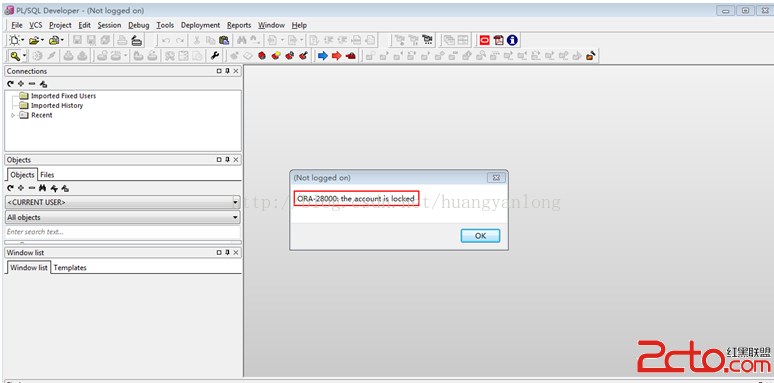
Task: Pin the Connections panel
Action: [227, 71]
